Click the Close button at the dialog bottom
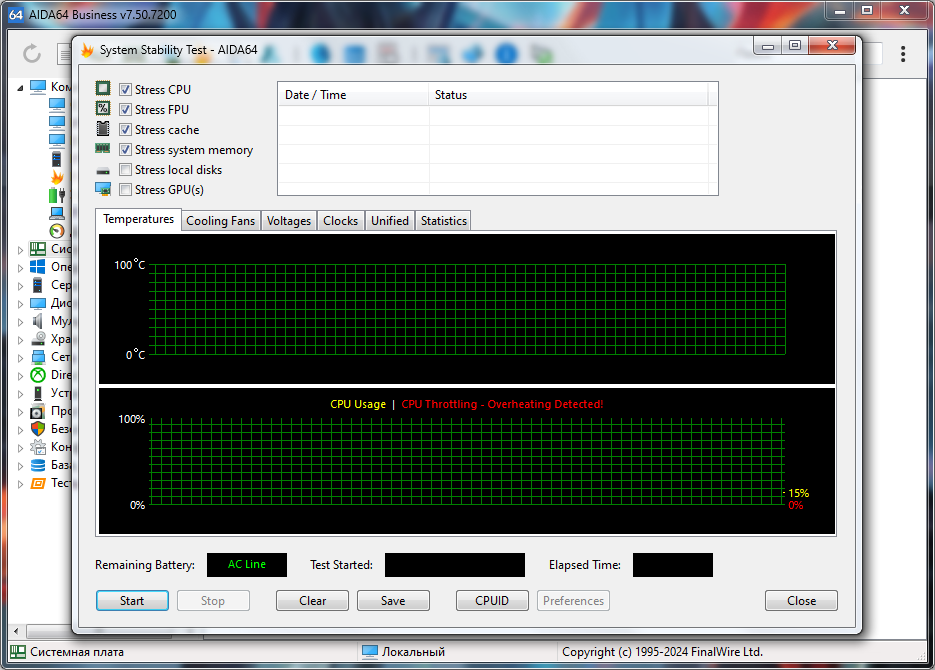The height and width of the screenshot is (670, 935). [x=801, y=601]
